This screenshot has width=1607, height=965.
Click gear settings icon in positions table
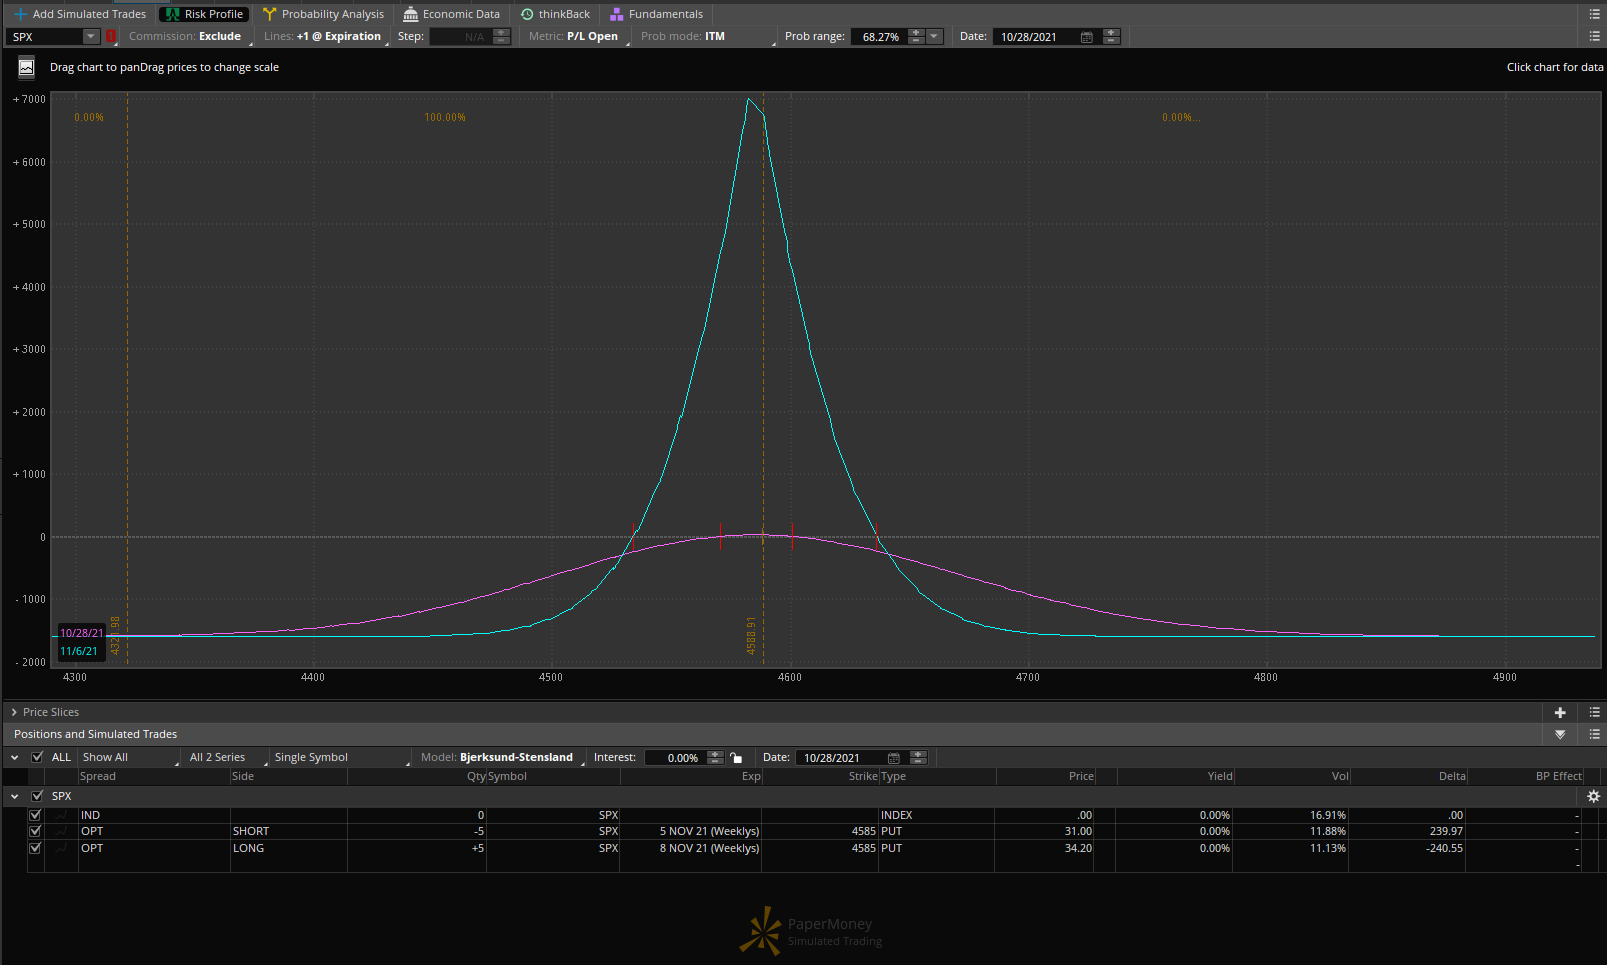tap(1593, 796)
